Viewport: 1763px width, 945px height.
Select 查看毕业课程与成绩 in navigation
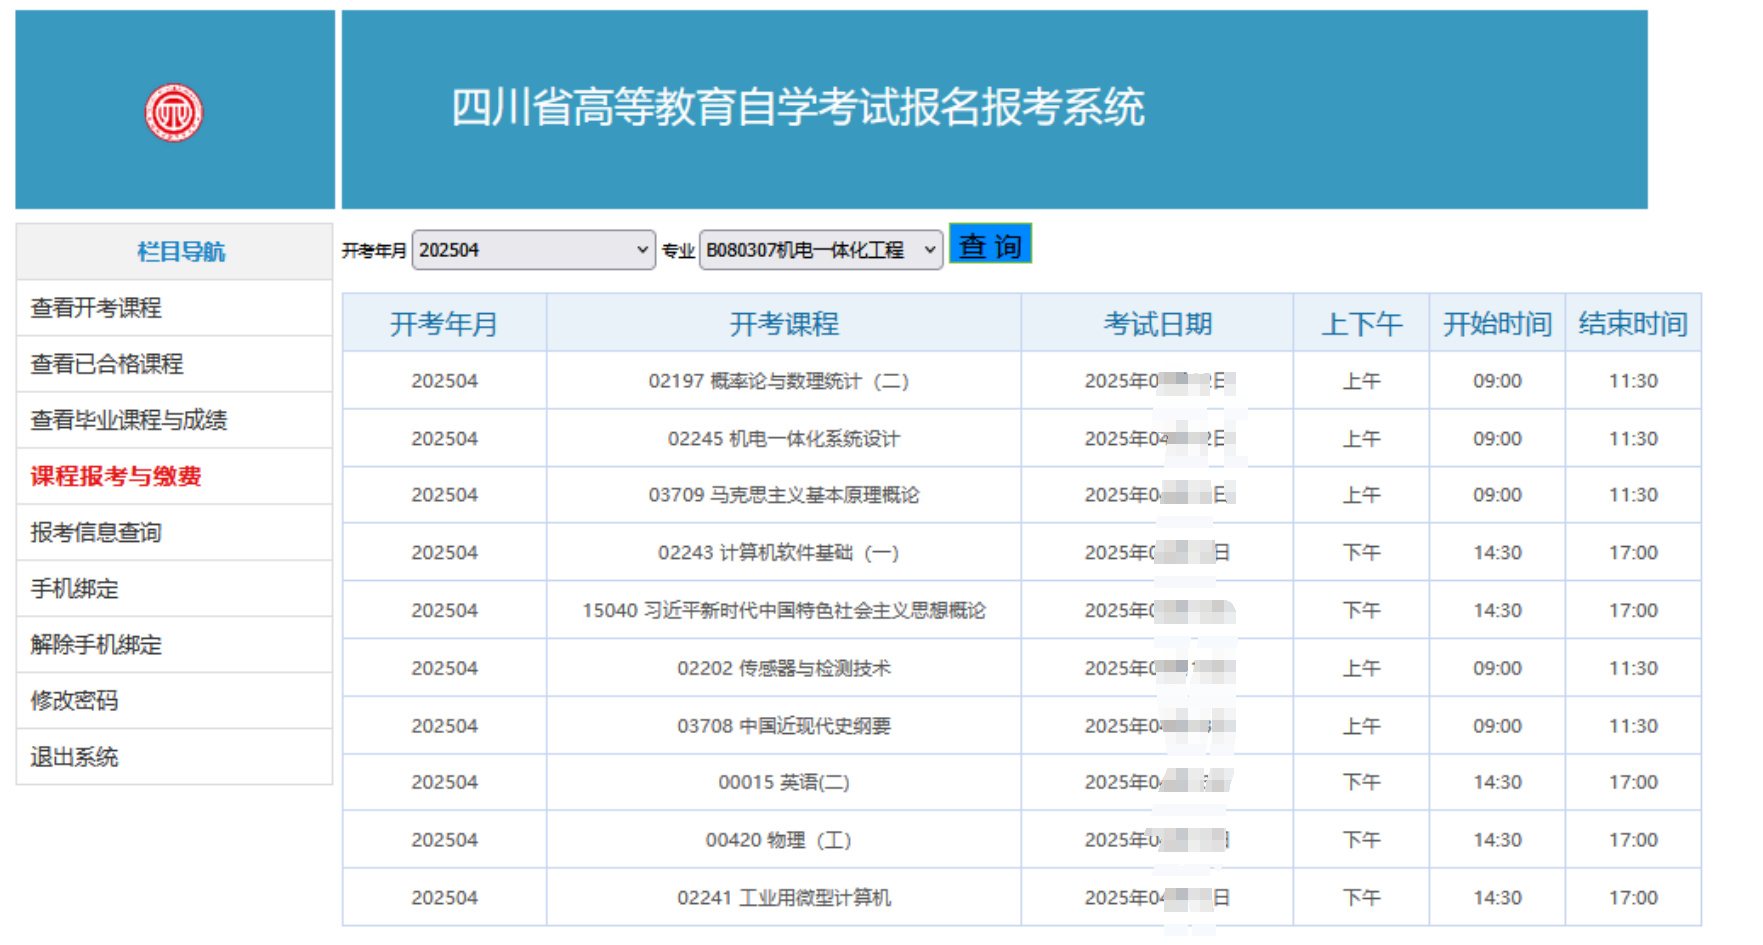129,420
